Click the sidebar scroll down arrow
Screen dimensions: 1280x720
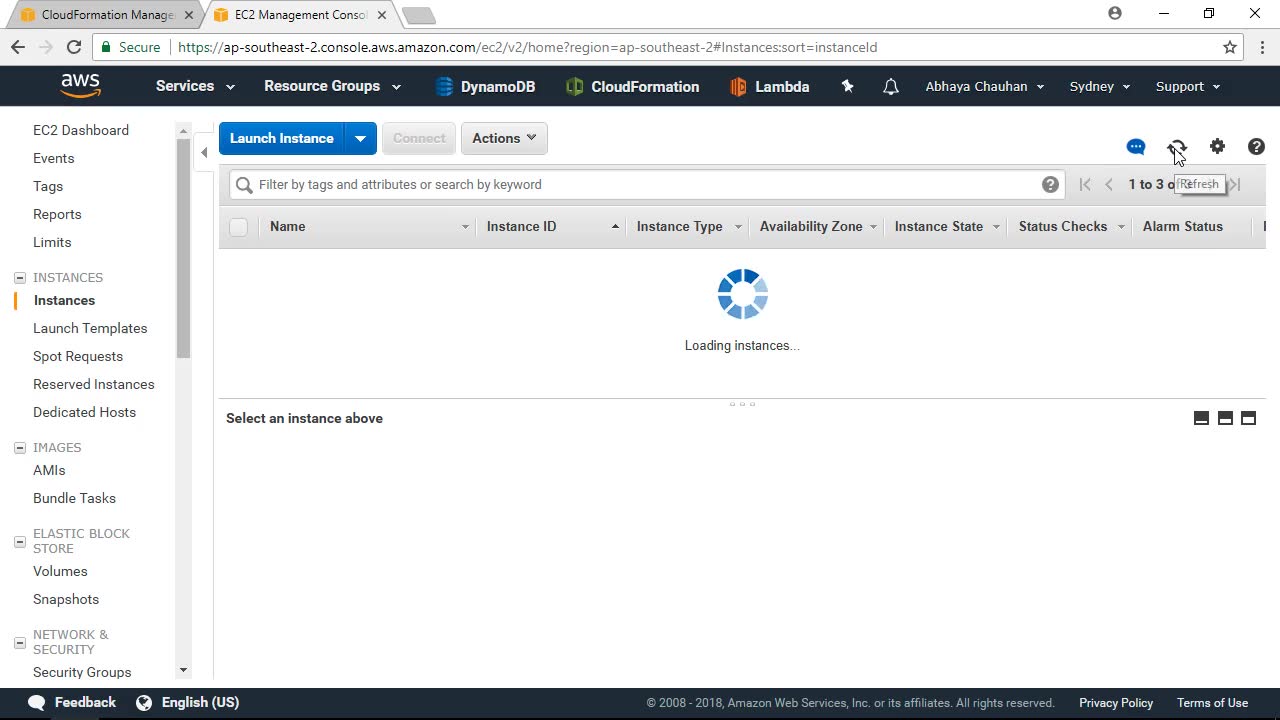tap(183, 670)
